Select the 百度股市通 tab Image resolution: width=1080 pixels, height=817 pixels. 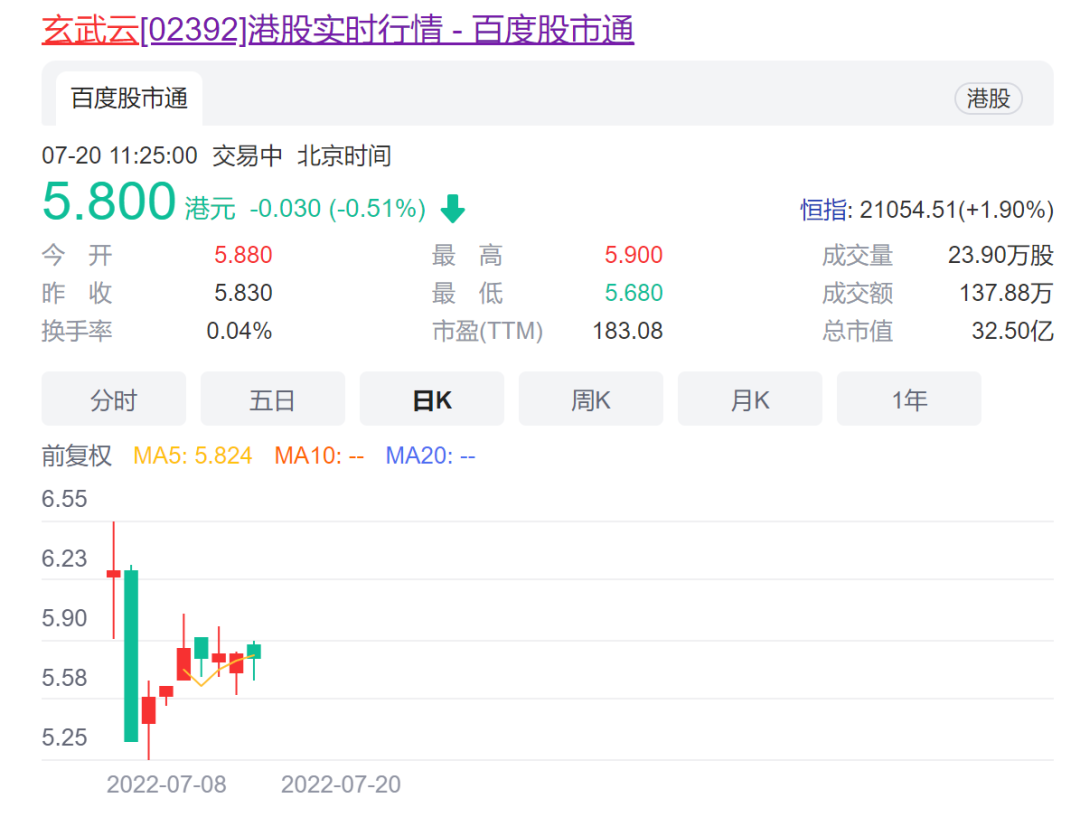click(x=129, y=99)
